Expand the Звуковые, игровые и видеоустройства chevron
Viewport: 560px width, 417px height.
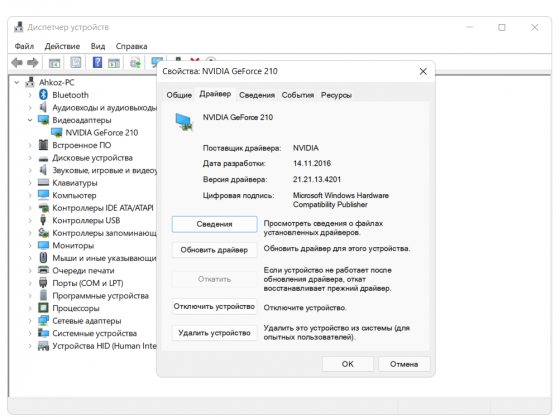tap(30, 170)
